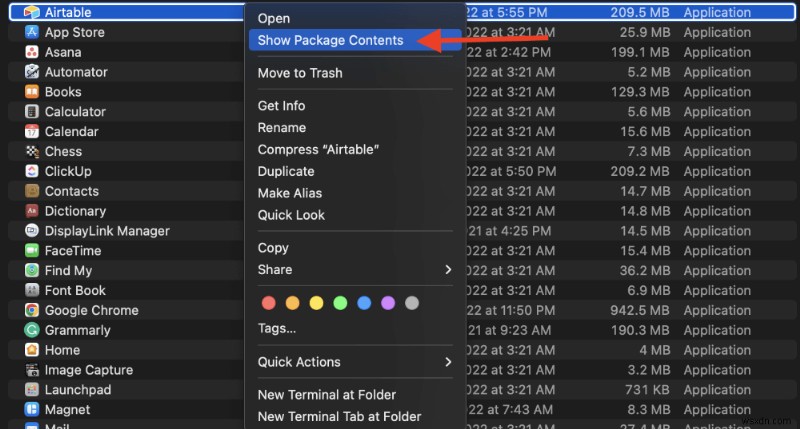Click the Calculator app icon
Screen dimensions: 800x429
[32, 112]
